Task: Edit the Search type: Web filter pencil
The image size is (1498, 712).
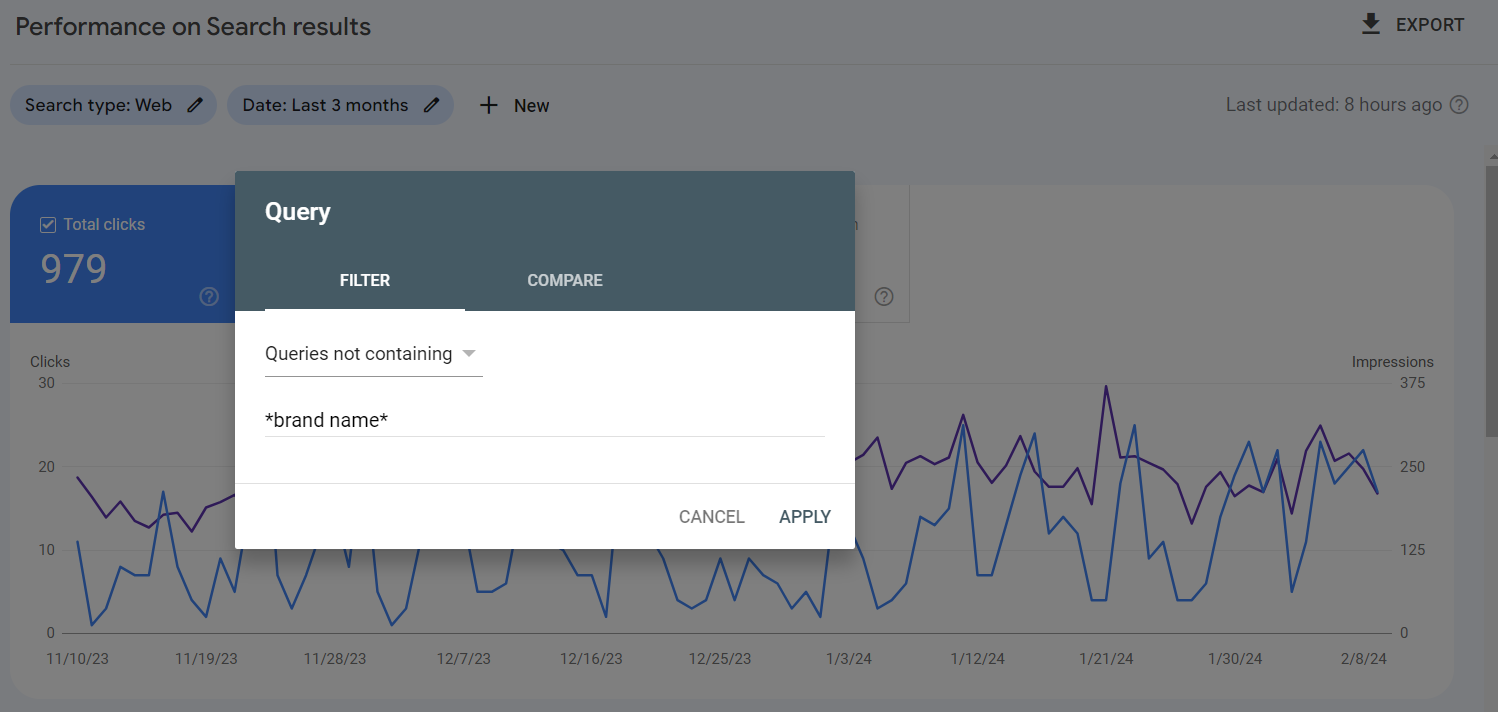Action: click(x=195, y=105)
